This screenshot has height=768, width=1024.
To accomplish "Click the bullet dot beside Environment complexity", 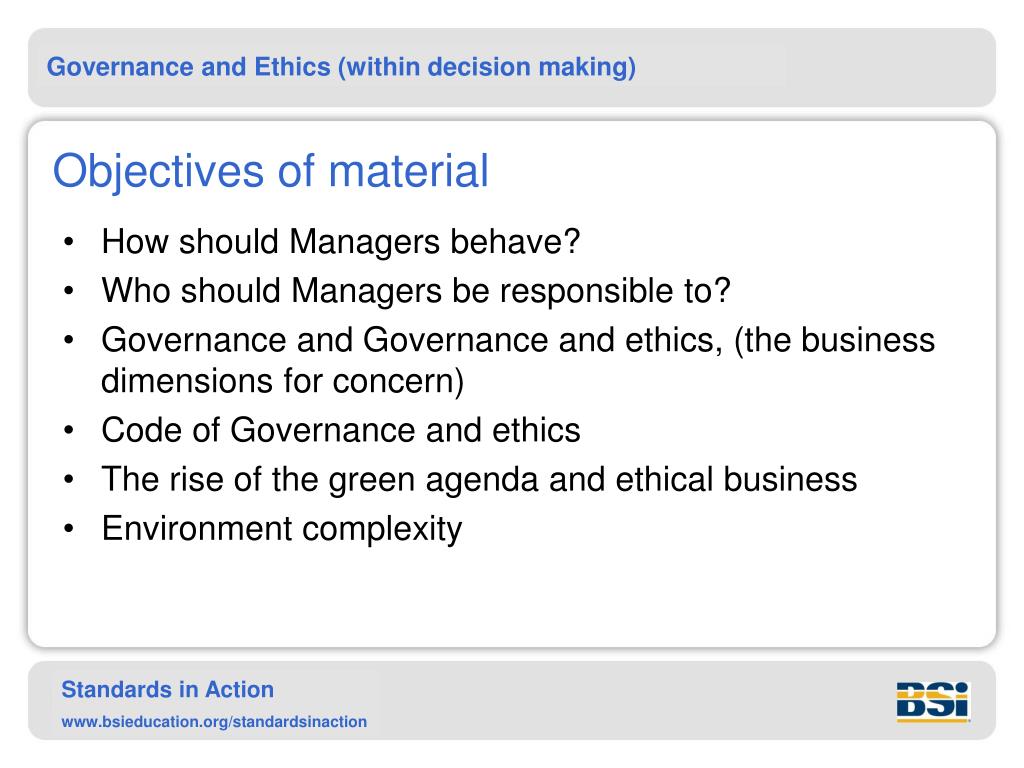I will tap(69, 528).
